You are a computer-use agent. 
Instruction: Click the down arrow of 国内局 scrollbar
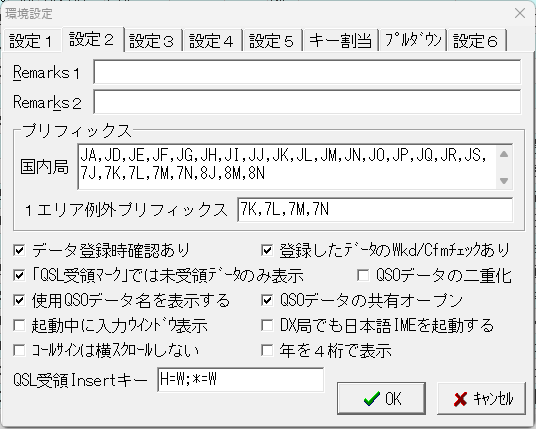pyautogui.click(x=504, y=180)
